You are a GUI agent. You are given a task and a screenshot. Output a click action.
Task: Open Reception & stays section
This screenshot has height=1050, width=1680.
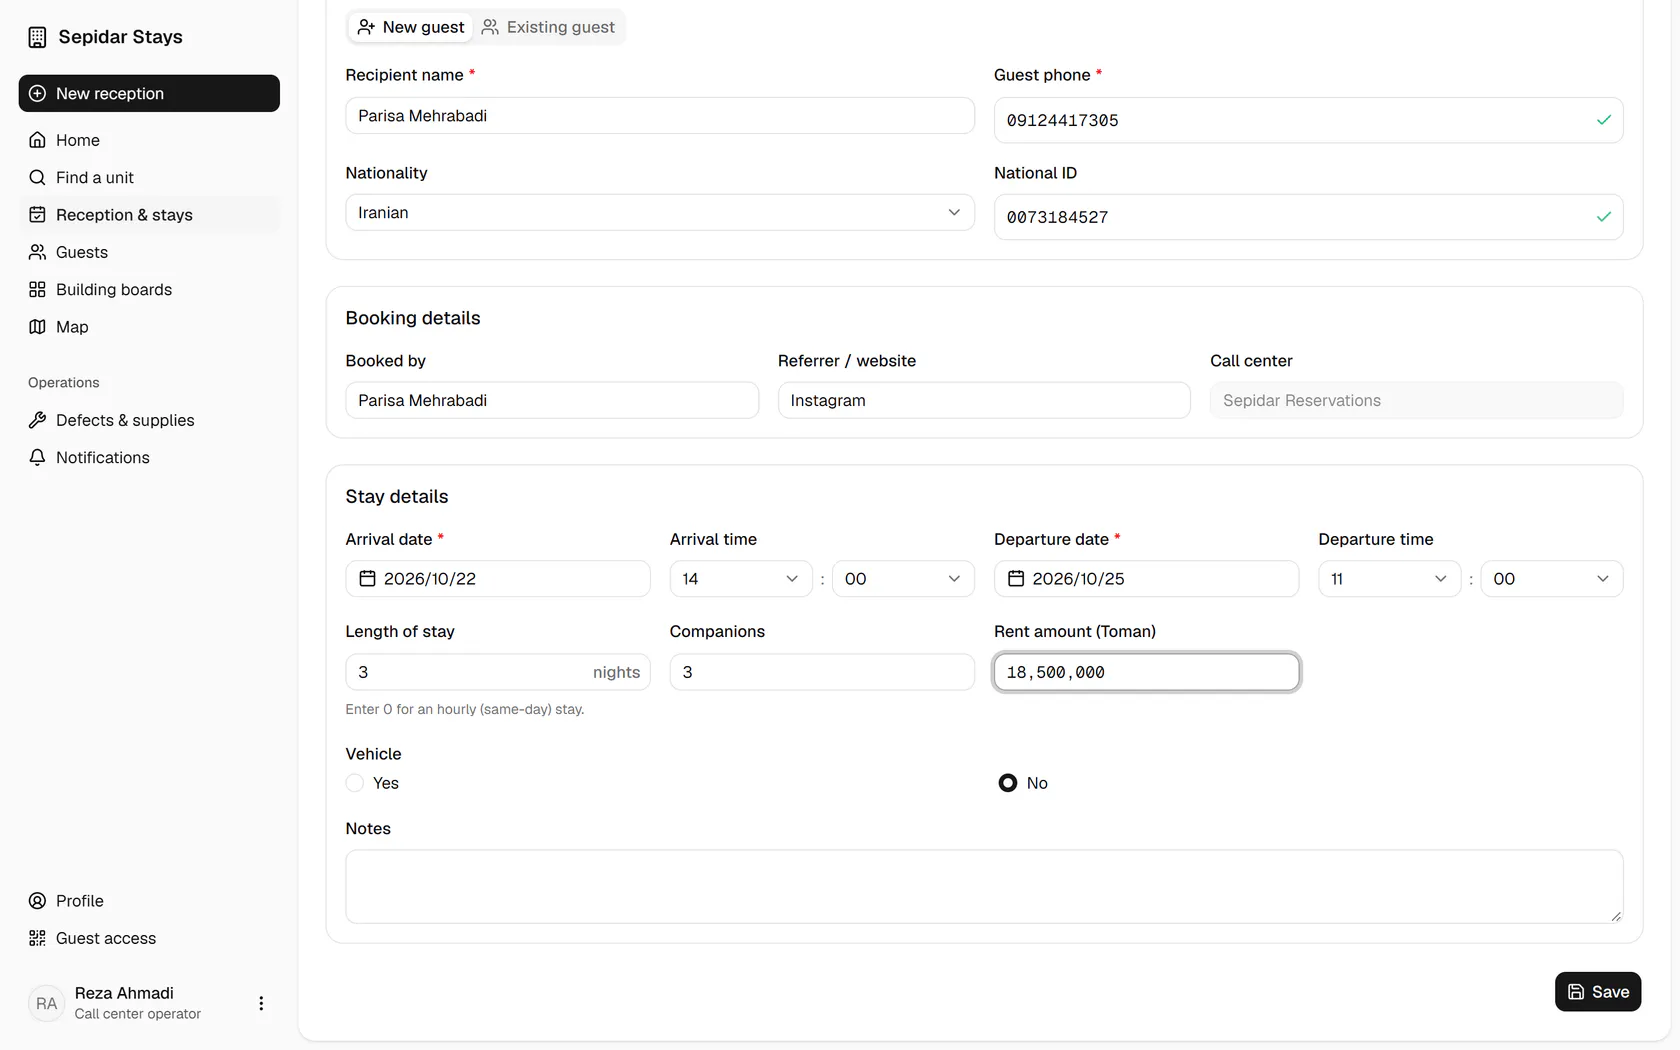pos(149,215)
